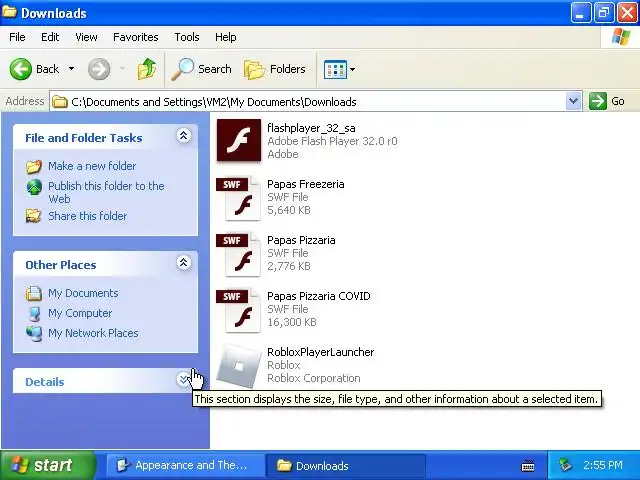The width and height of the screenshot is (640, 480).
Task: Open the Tools menu
Action: point(187,37)
